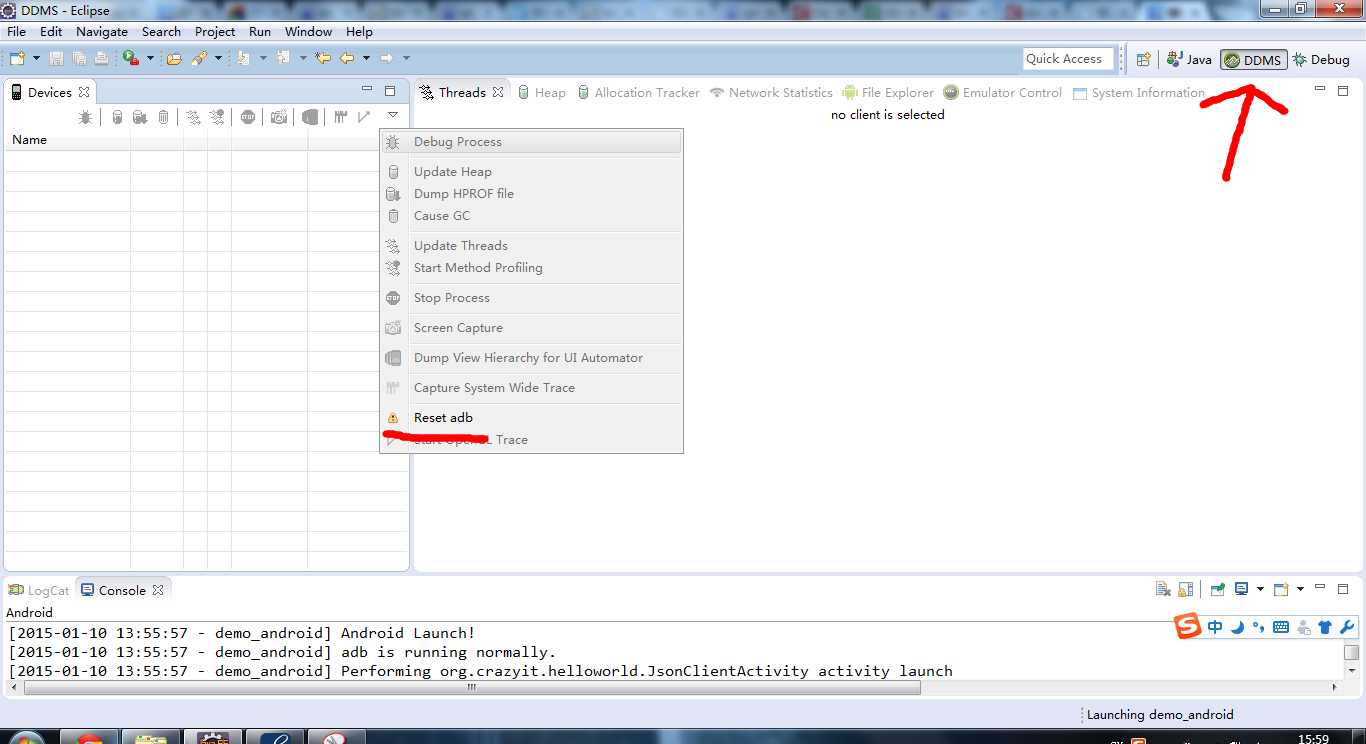1366x744 pixels.
Task: Click the Back navigation arrow in toolbar
Action: [347, 58]
